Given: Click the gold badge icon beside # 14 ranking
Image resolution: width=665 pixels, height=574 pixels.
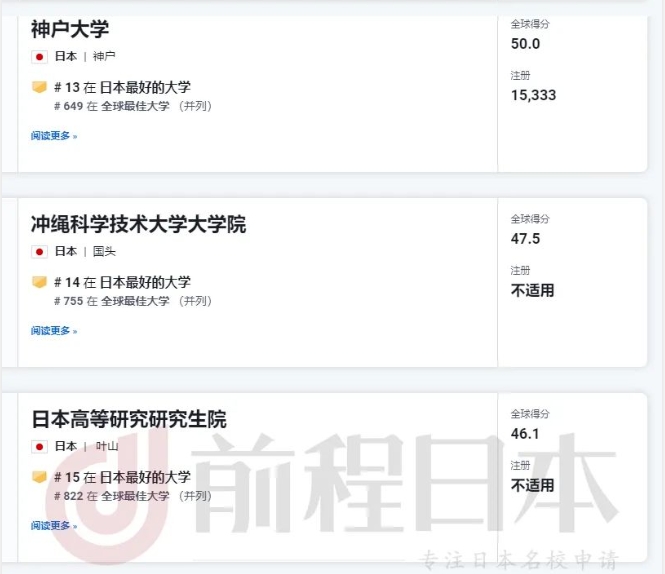Looking at the screenshot, I should coord(39,282).
